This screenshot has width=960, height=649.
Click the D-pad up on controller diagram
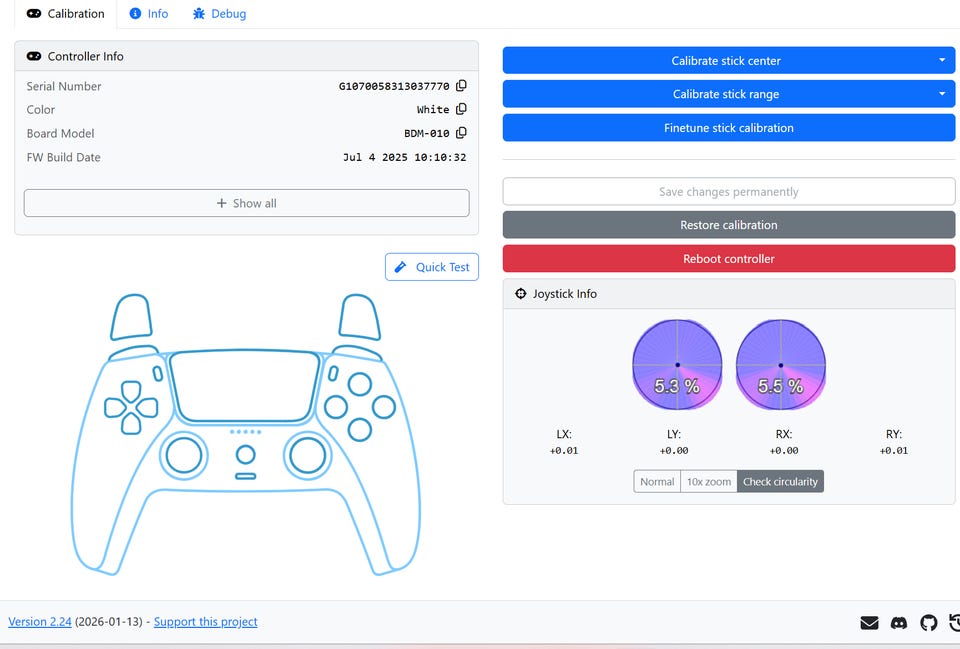tap(131, 391)
